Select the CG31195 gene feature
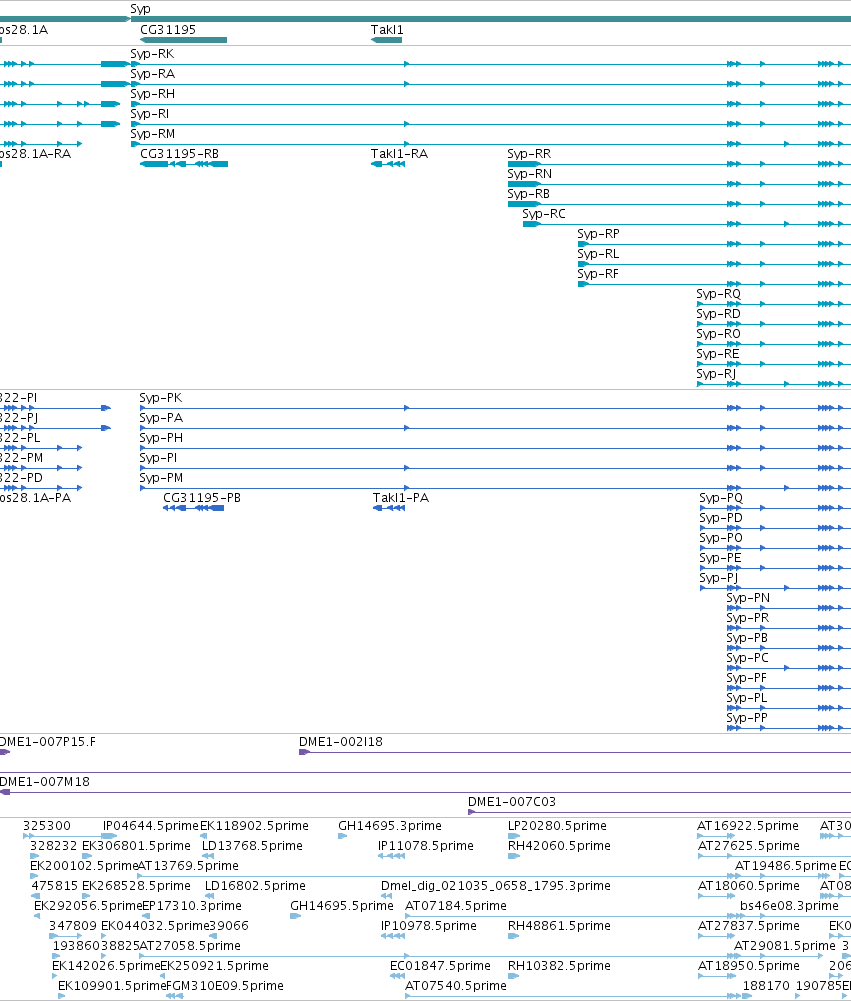 183,40
